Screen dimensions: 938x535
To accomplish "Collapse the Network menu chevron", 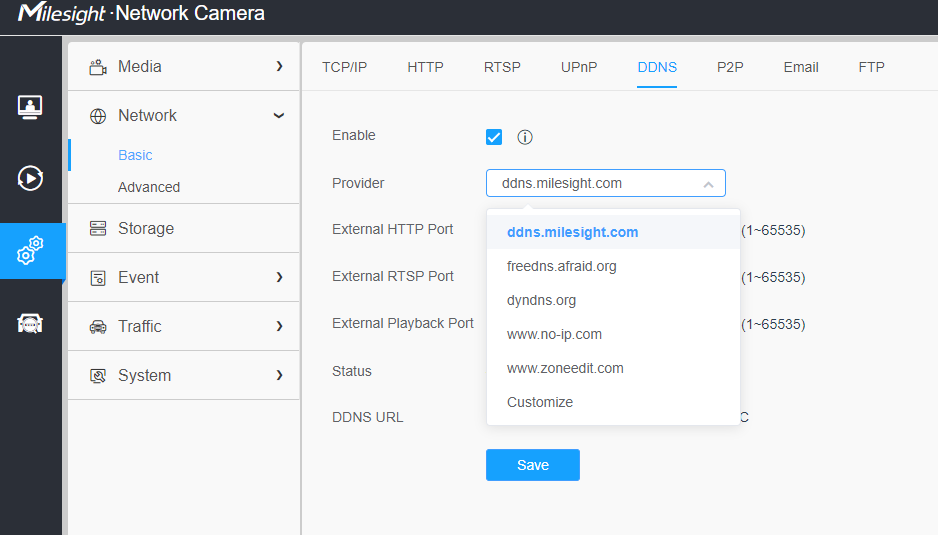I will 279,115.
